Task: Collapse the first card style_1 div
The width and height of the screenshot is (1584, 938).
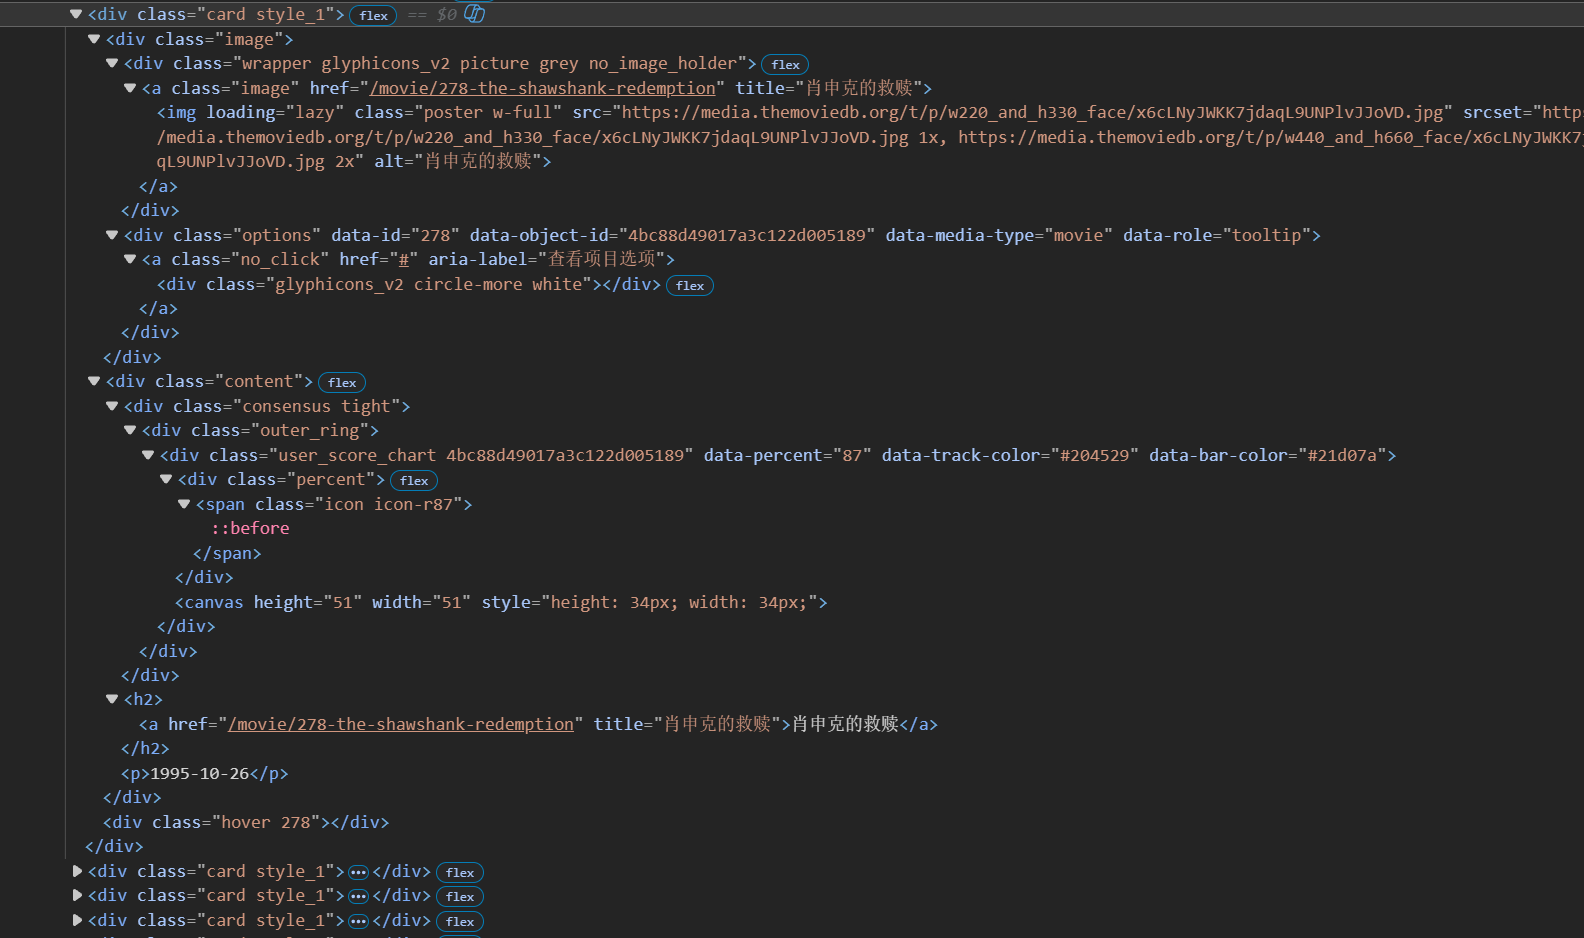Action: (76, 14)
